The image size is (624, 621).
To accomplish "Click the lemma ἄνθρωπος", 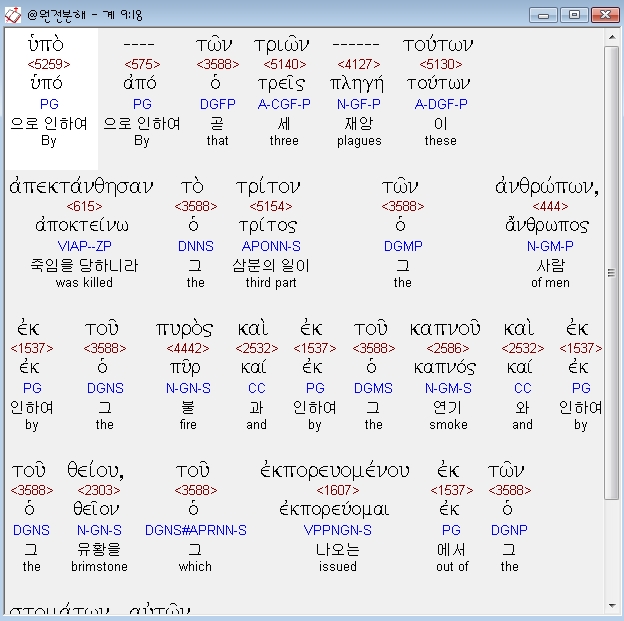I will (x=547, y=225).
